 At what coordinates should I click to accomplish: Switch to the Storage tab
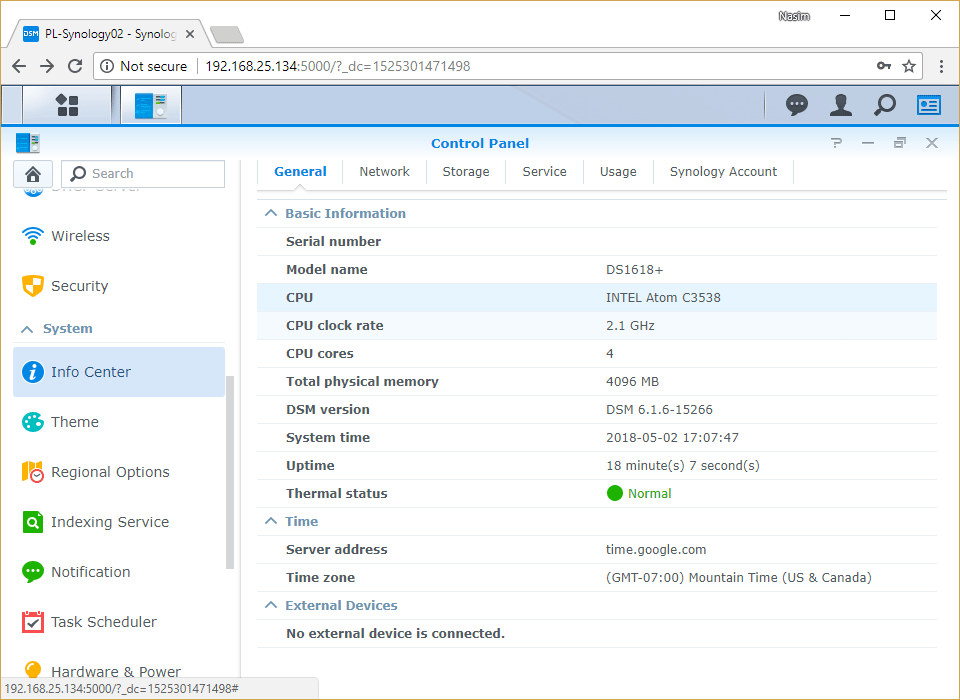click(x=466, y=171)
